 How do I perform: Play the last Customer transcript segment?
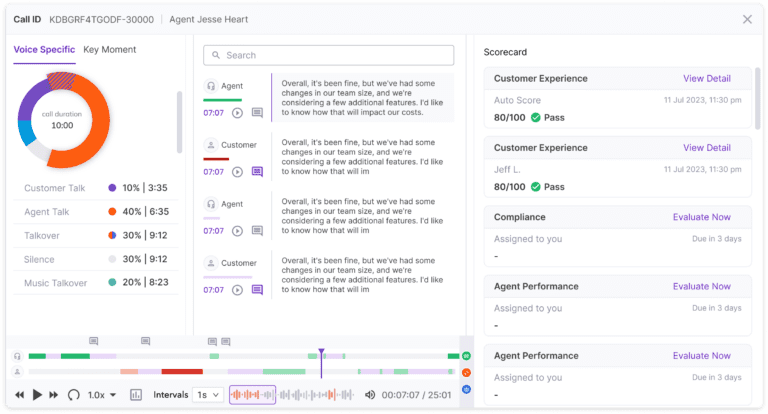pyautogui.click(x=237, y=290)
